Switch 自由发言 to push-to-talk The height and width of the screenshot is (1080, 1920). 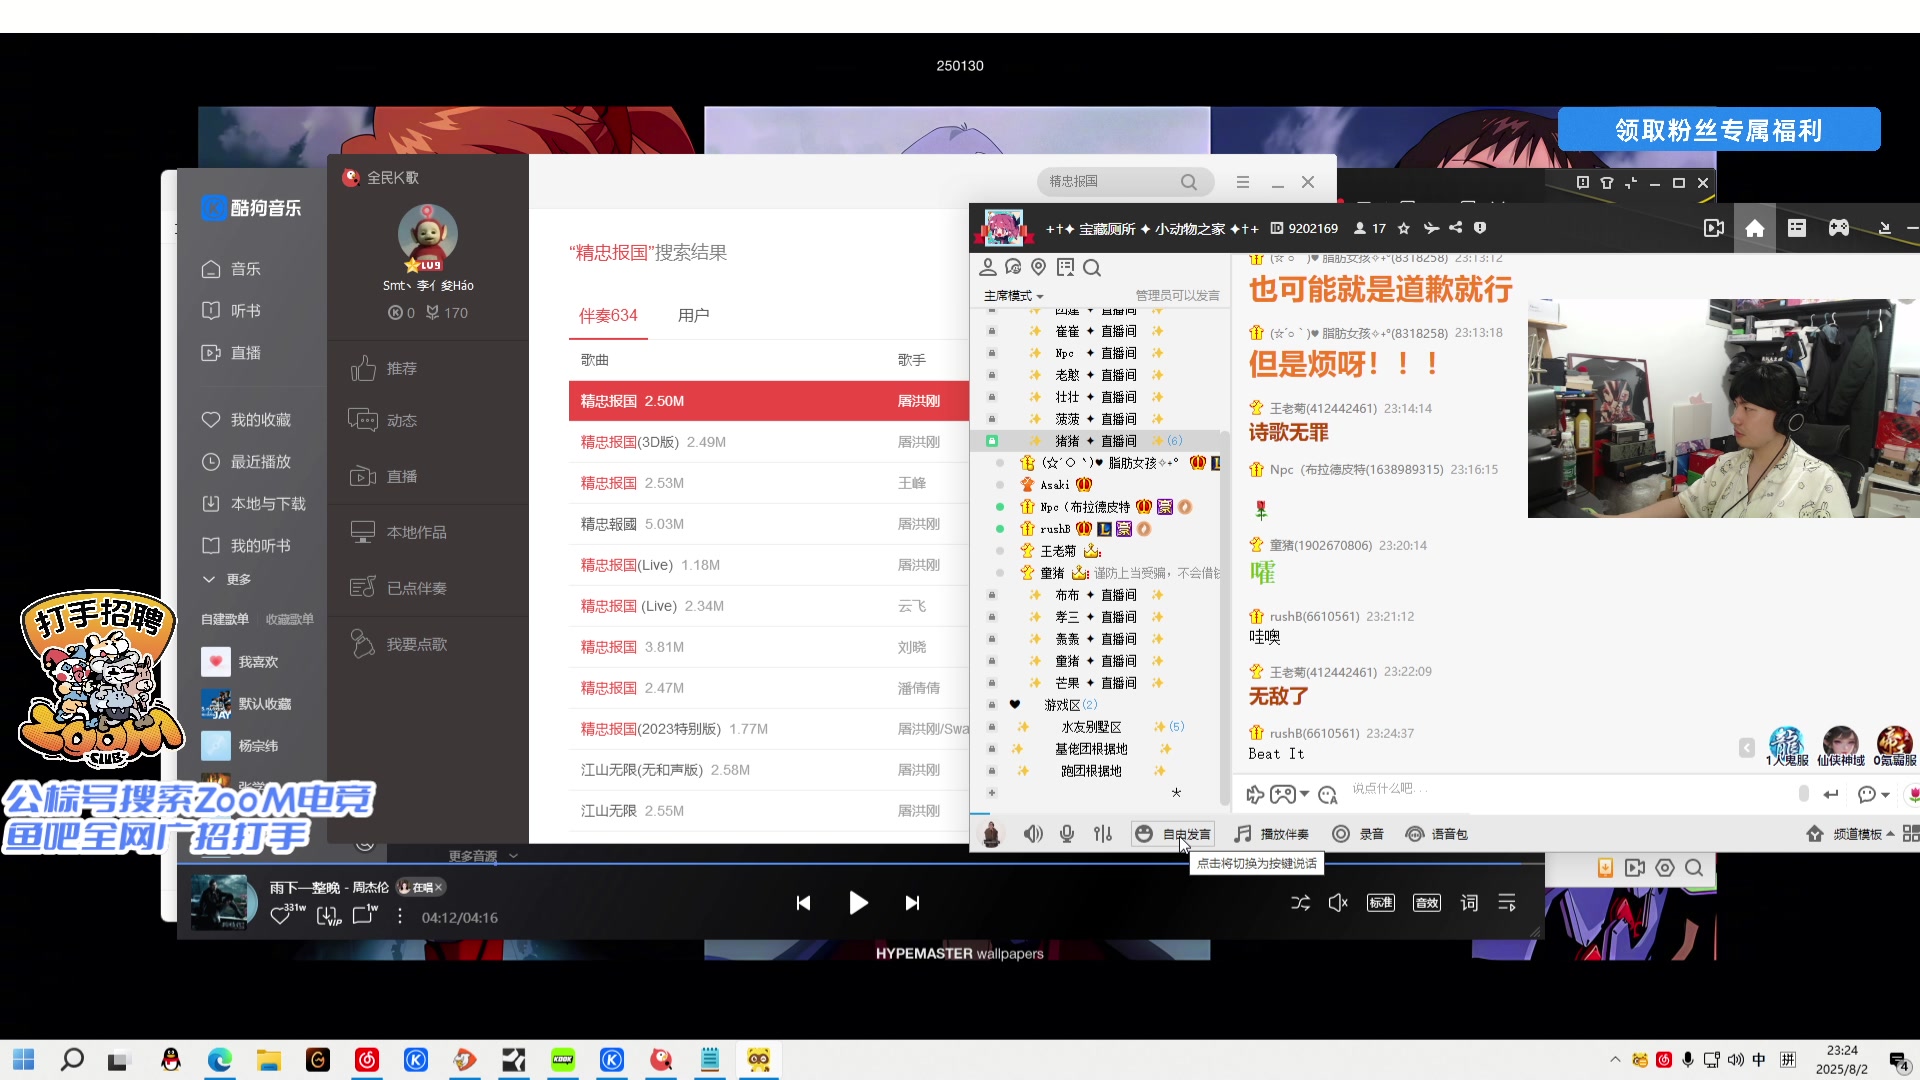tap(1173, 834)
